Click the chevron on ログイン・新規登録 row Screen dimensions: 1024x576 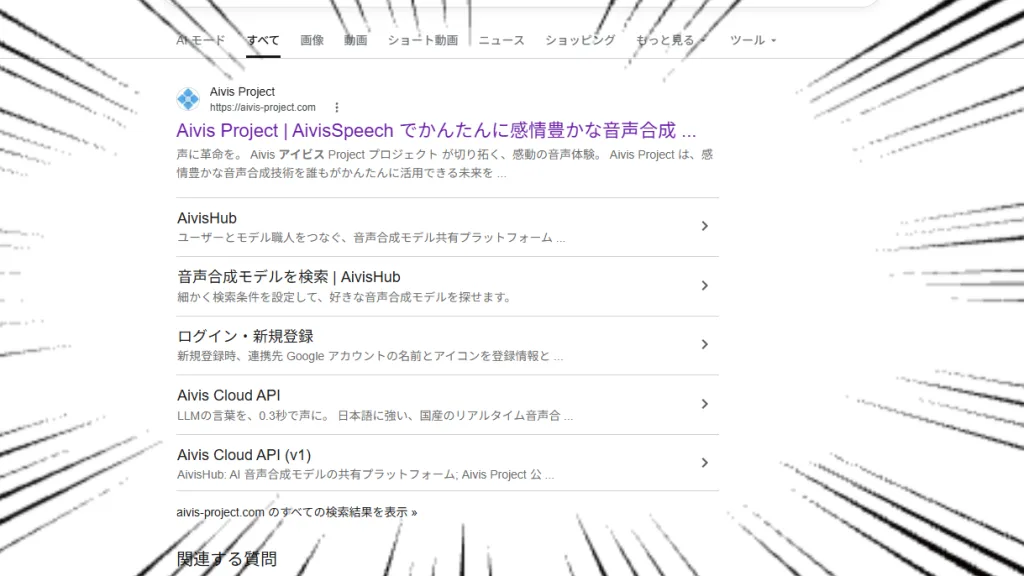705,344
